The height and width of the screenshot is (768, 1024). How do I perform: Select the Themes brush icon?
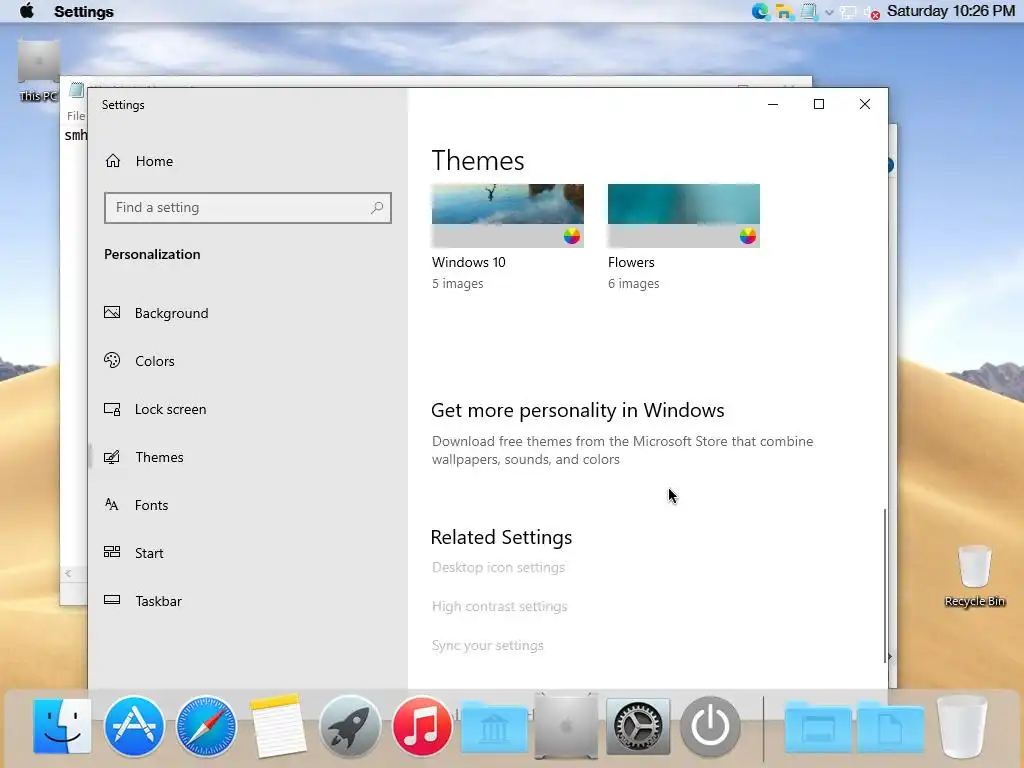click(x=112, y=457)
